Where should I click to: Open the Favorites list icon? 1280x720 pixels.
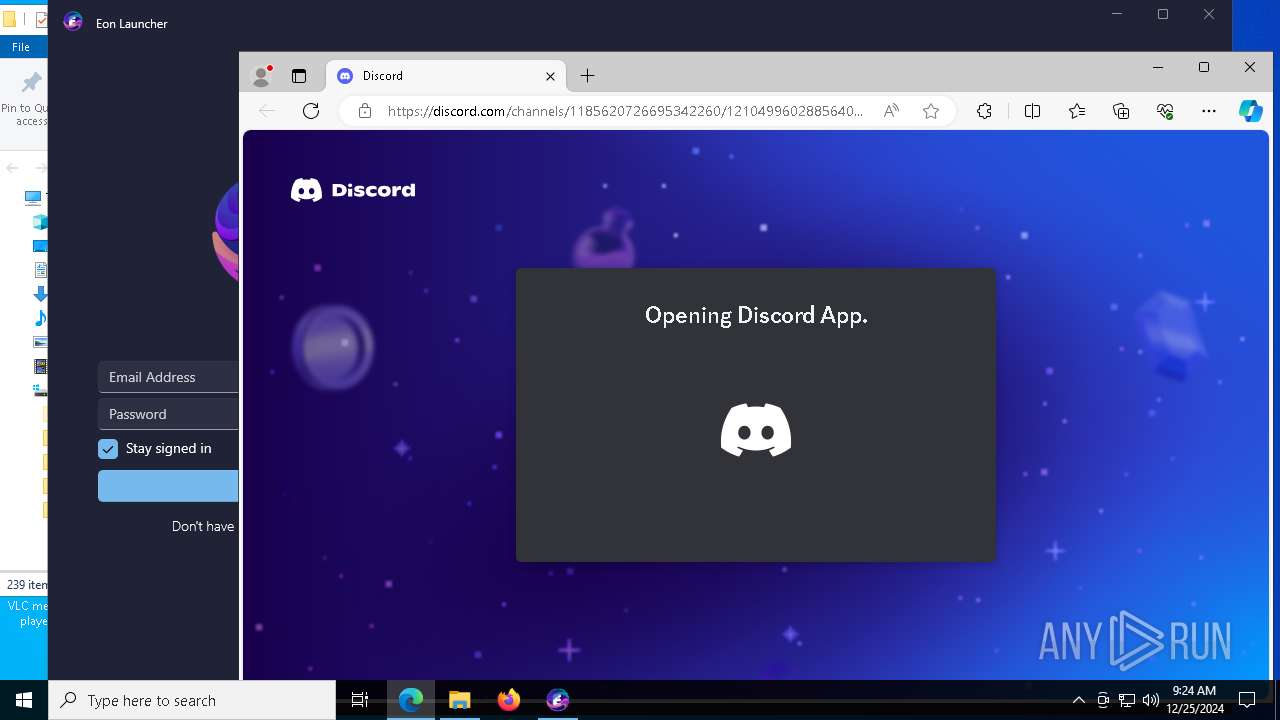coord(1077,111)
